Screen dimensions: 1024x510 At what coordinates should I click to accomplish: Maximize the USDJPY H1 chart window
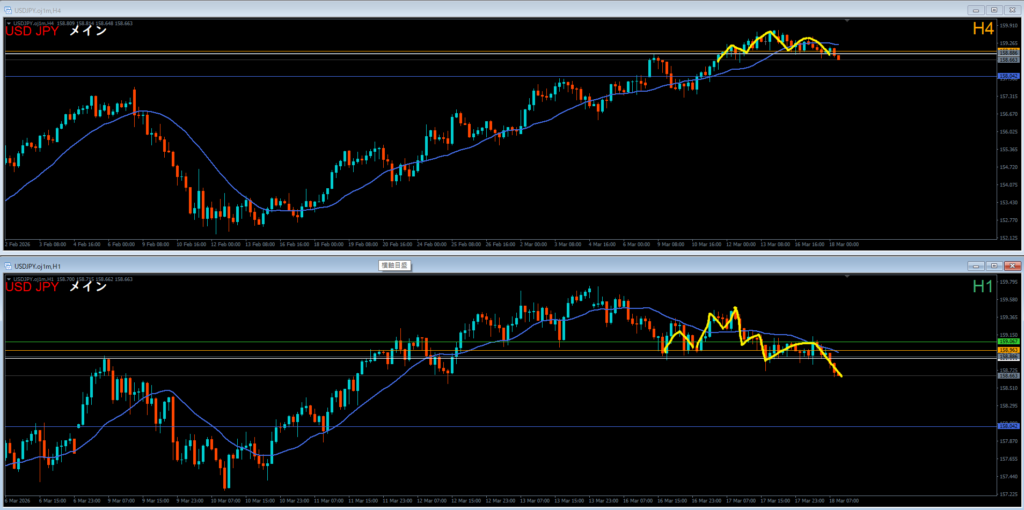992,266
